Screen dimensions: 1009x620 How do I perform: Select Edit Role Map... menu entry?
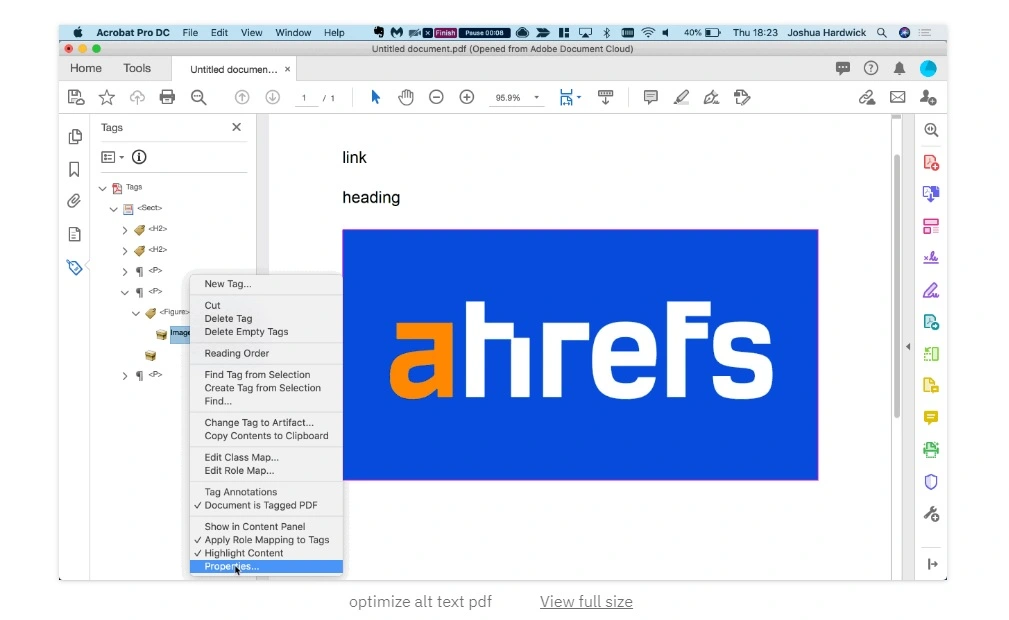click(x=266, y=471)
